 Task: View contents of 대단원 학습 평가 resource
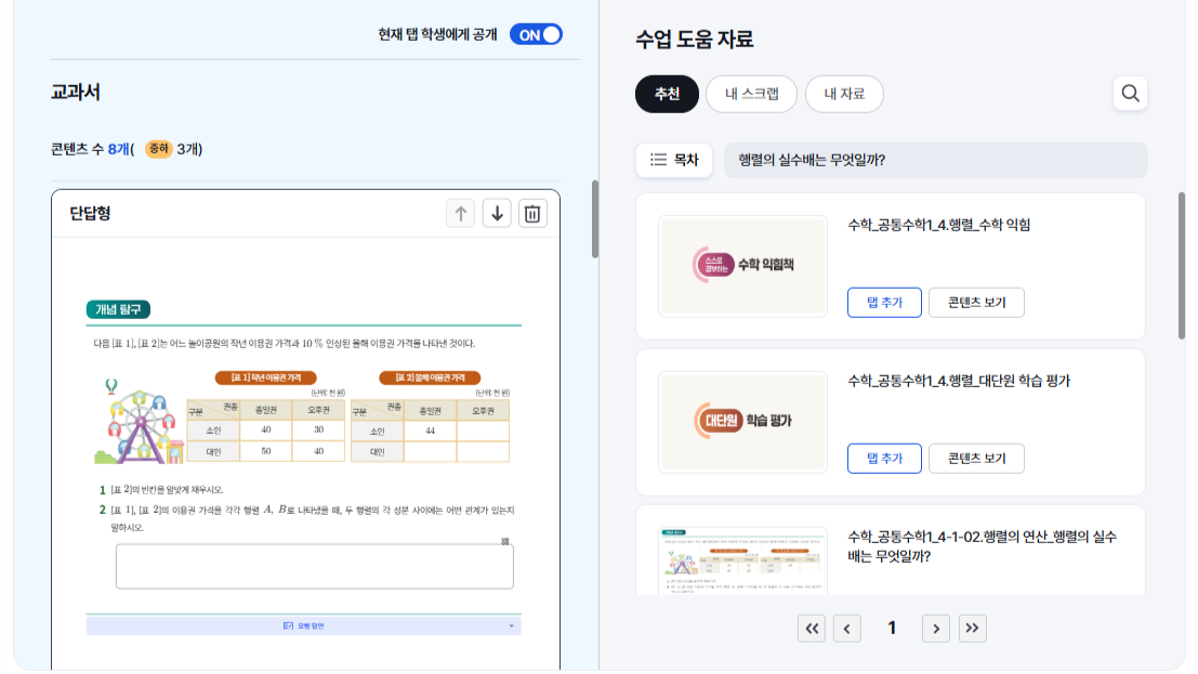pyautogui.click(x=976, y=459)
